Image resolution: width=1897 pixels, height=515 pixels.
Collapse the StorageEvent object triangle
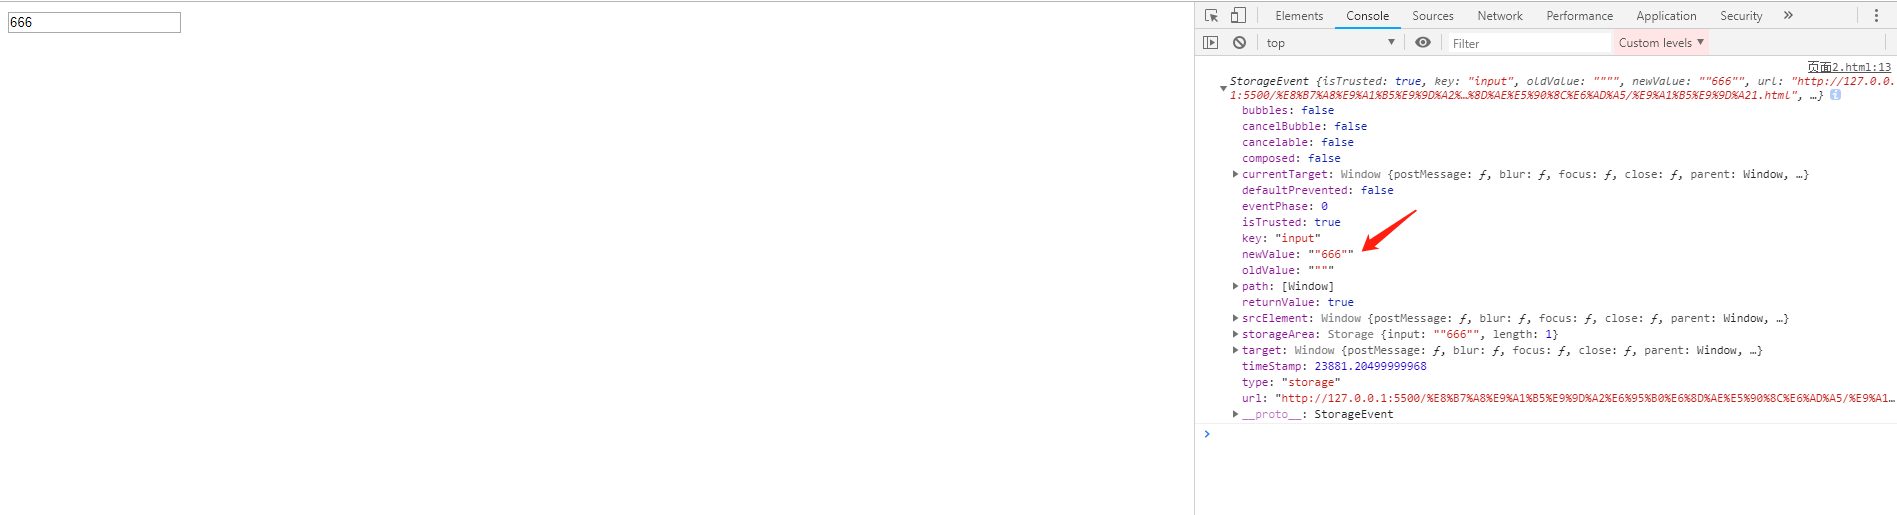1223,89
